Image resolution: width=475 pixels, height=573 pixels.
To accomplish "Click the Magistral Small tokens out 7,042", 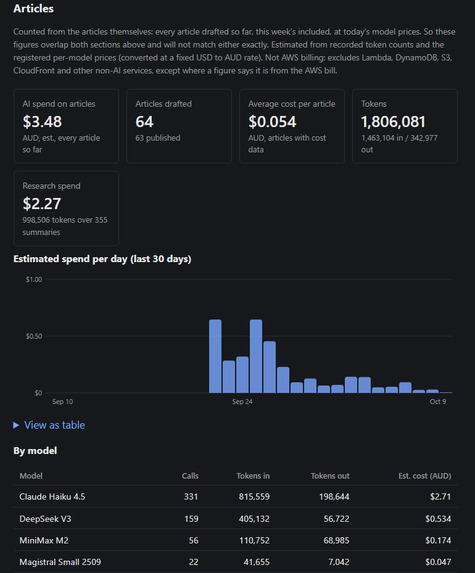I will point(339,562).
